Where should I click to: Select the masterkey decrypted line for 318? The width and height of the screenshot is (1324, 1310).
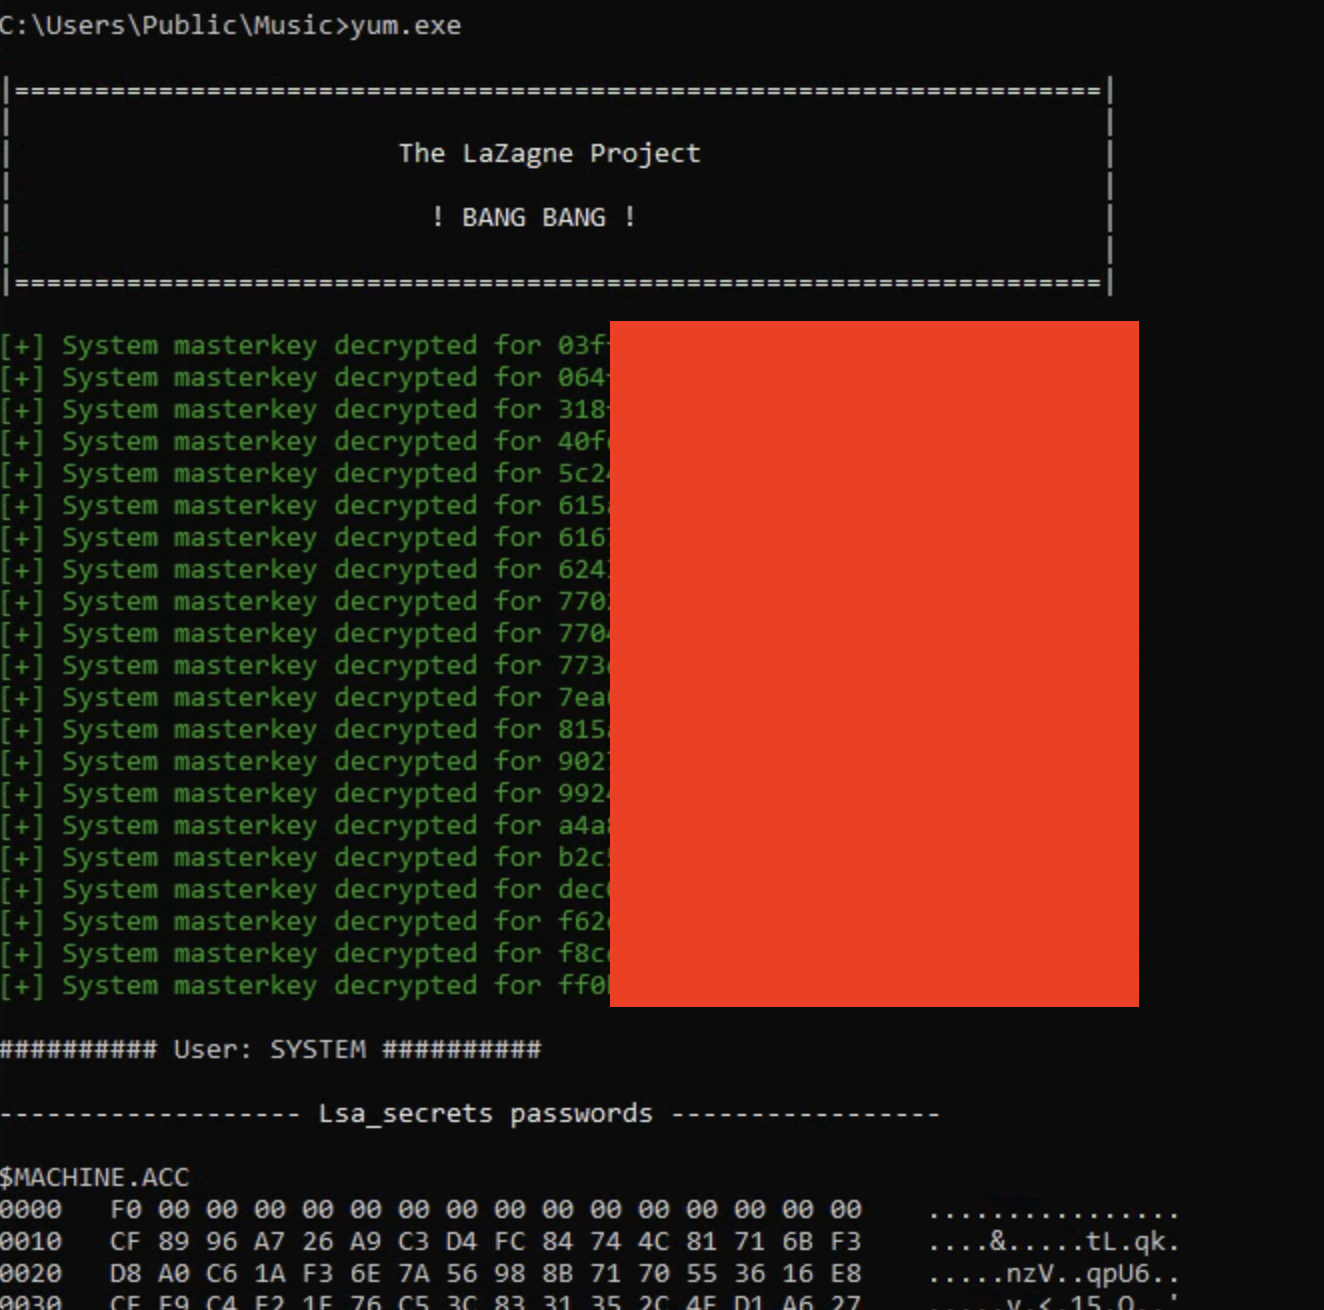[304, 409]
